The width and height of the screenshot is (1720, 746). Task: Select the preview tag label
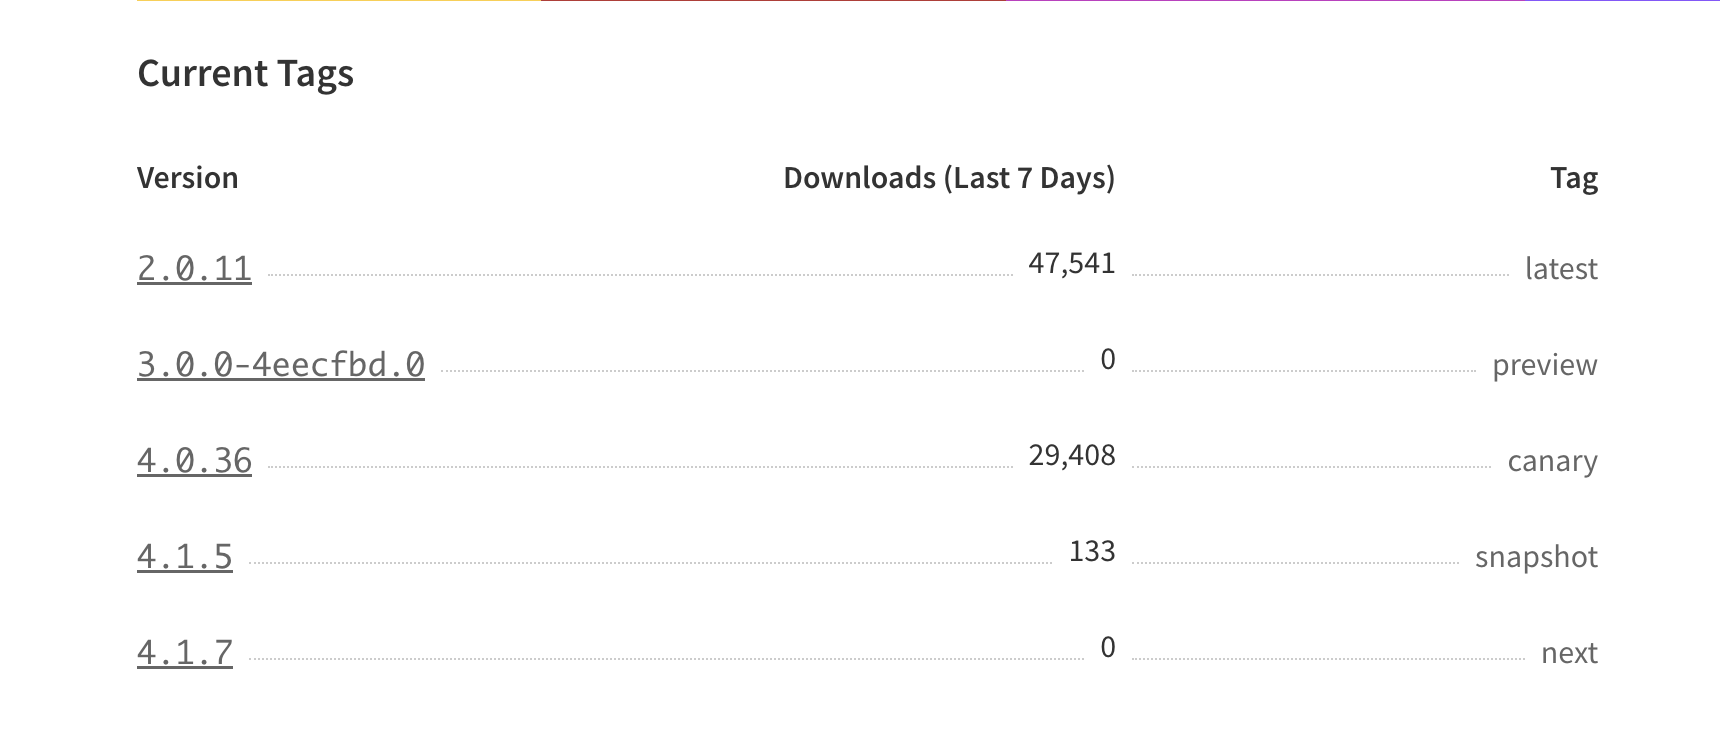tap(1545, 365)
